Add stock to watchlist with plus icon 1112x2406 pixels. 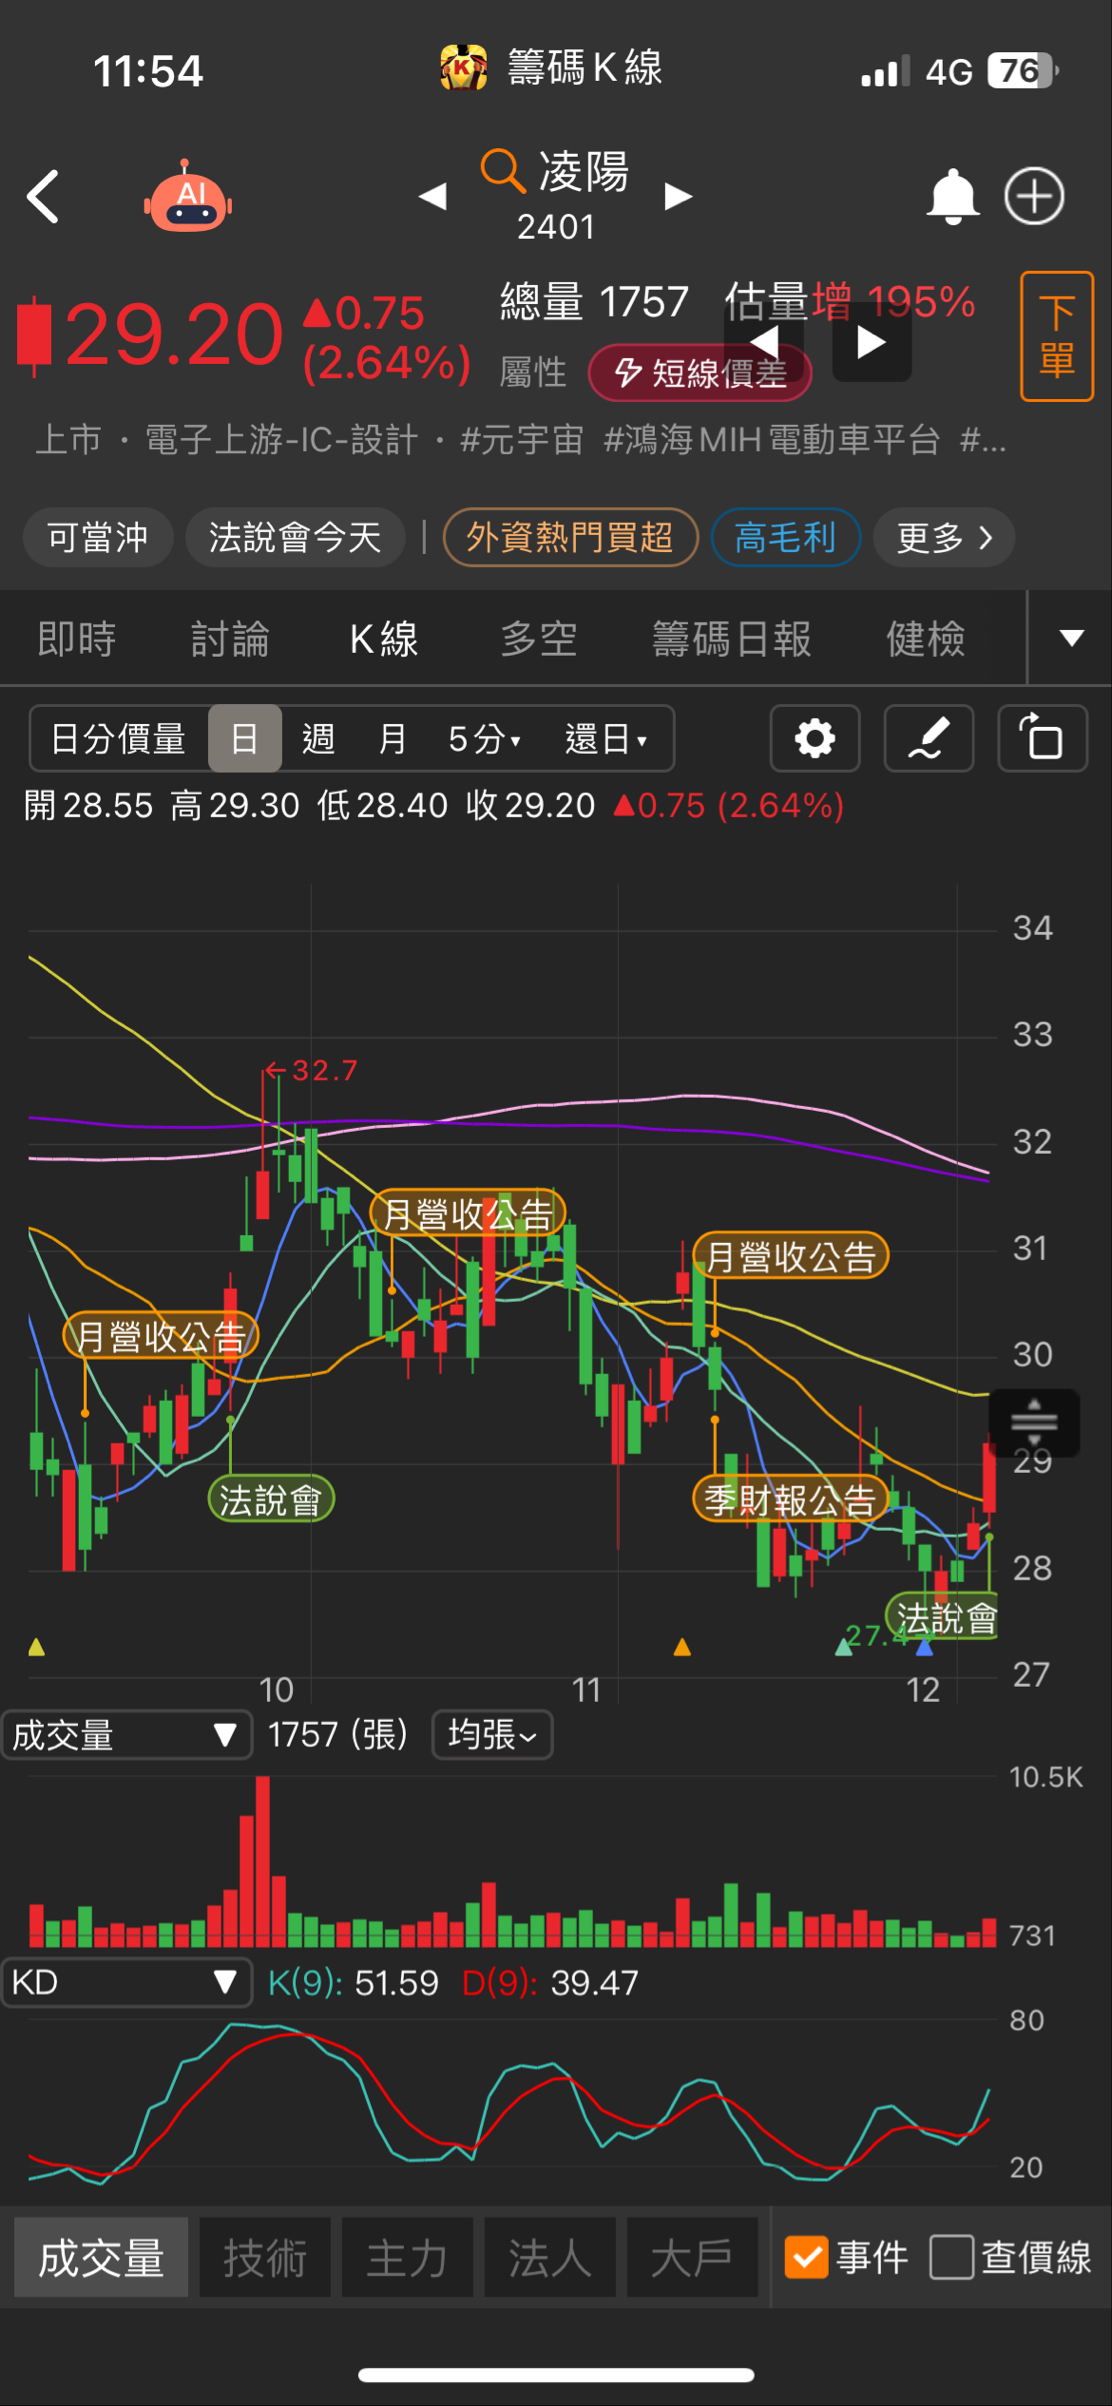pyautogui.click(x=1034, y=196)
